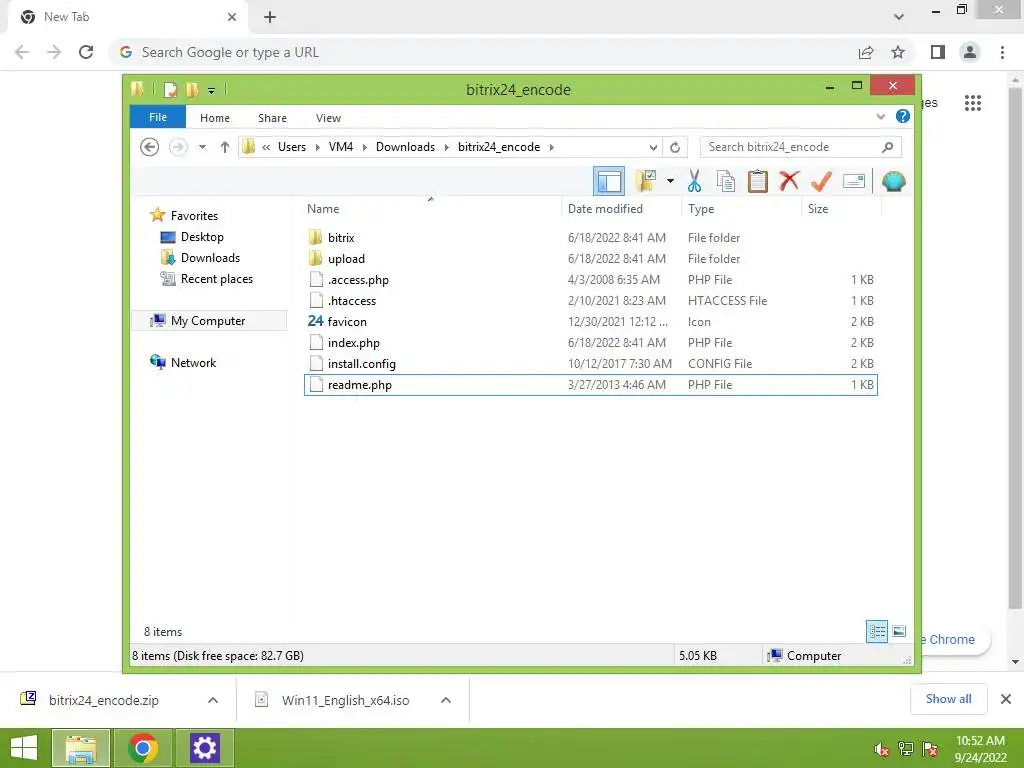Click the blue shell icon
Screen dimensions: 1024x768
coord(893,181)
